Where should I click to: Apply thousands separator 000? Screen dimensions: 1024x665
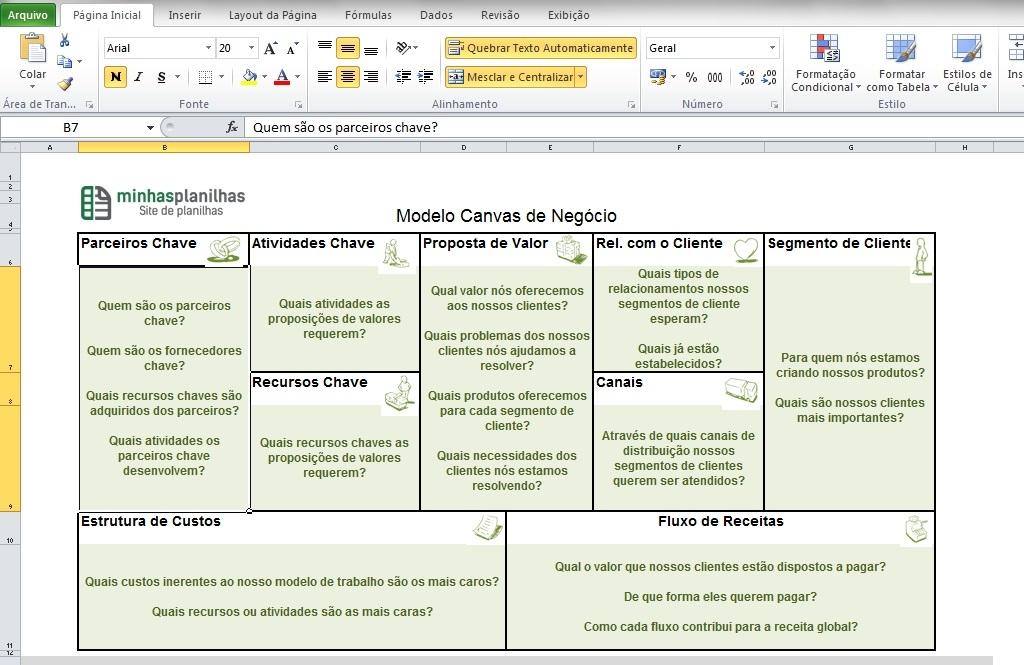click(715, 77)
